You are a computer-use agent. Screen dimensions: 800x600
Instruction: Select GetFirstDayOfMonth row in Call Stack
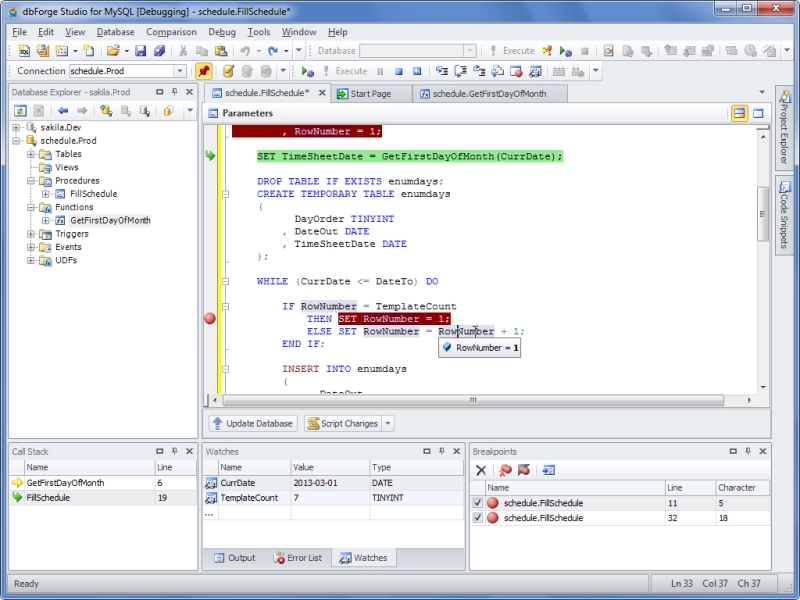tap(103, 483)
